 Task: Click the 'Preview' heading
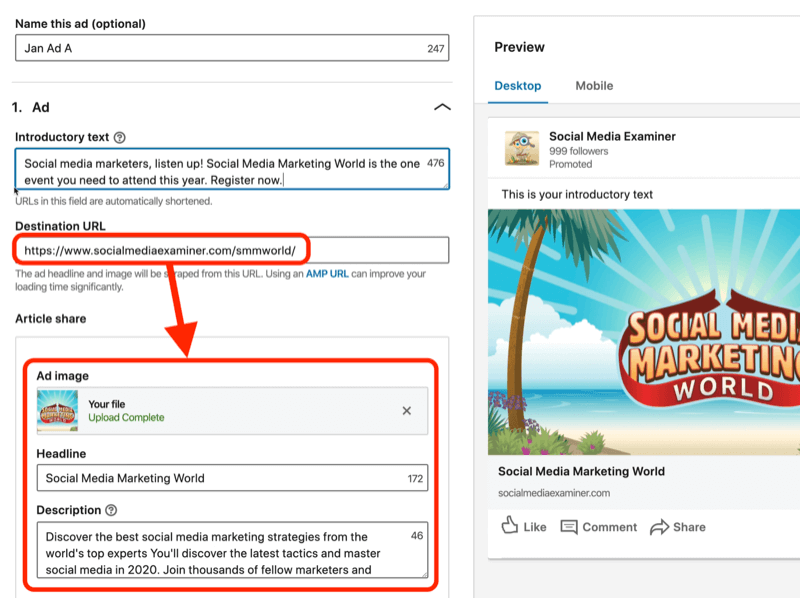tap(519, 47)
